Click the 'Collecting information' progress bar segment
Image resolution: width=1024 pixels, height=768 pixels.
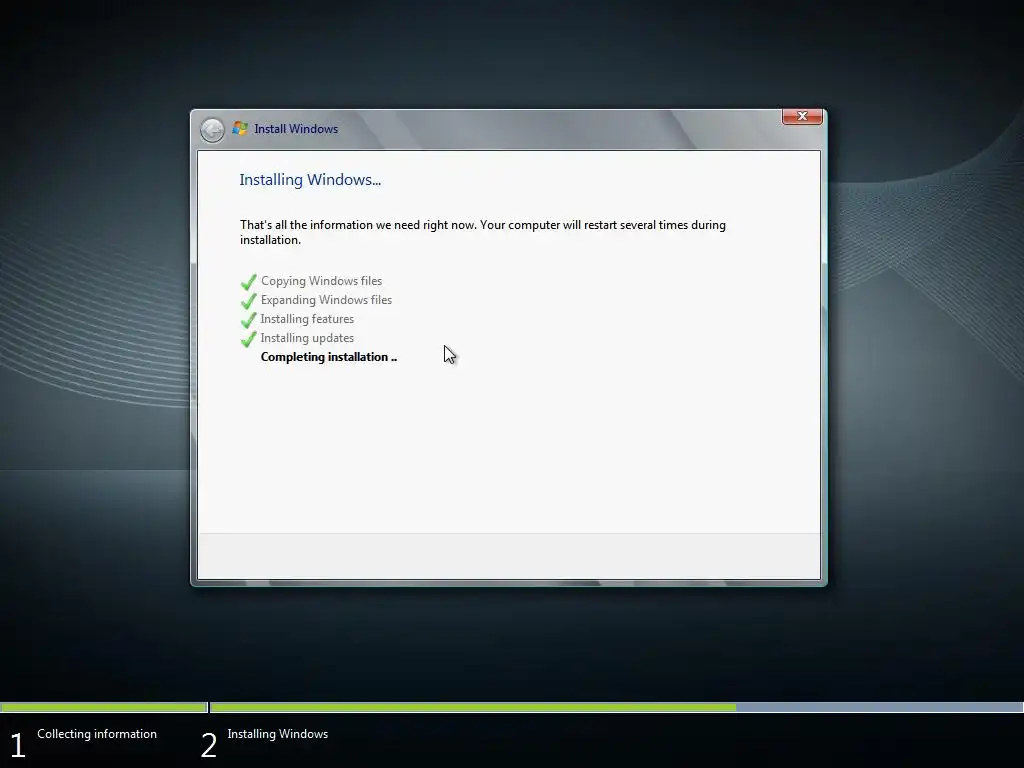click(x=104, y=707)
